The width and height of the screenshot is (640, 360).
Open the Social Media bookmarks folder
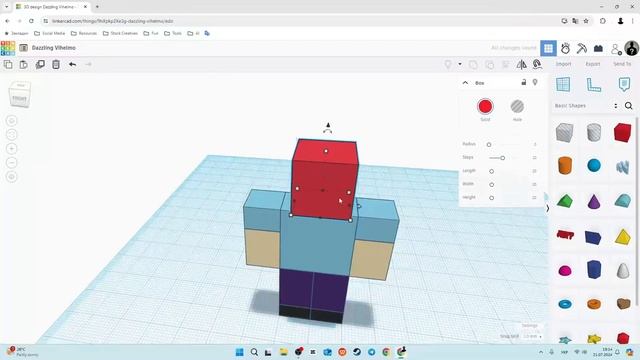point(50,33)
